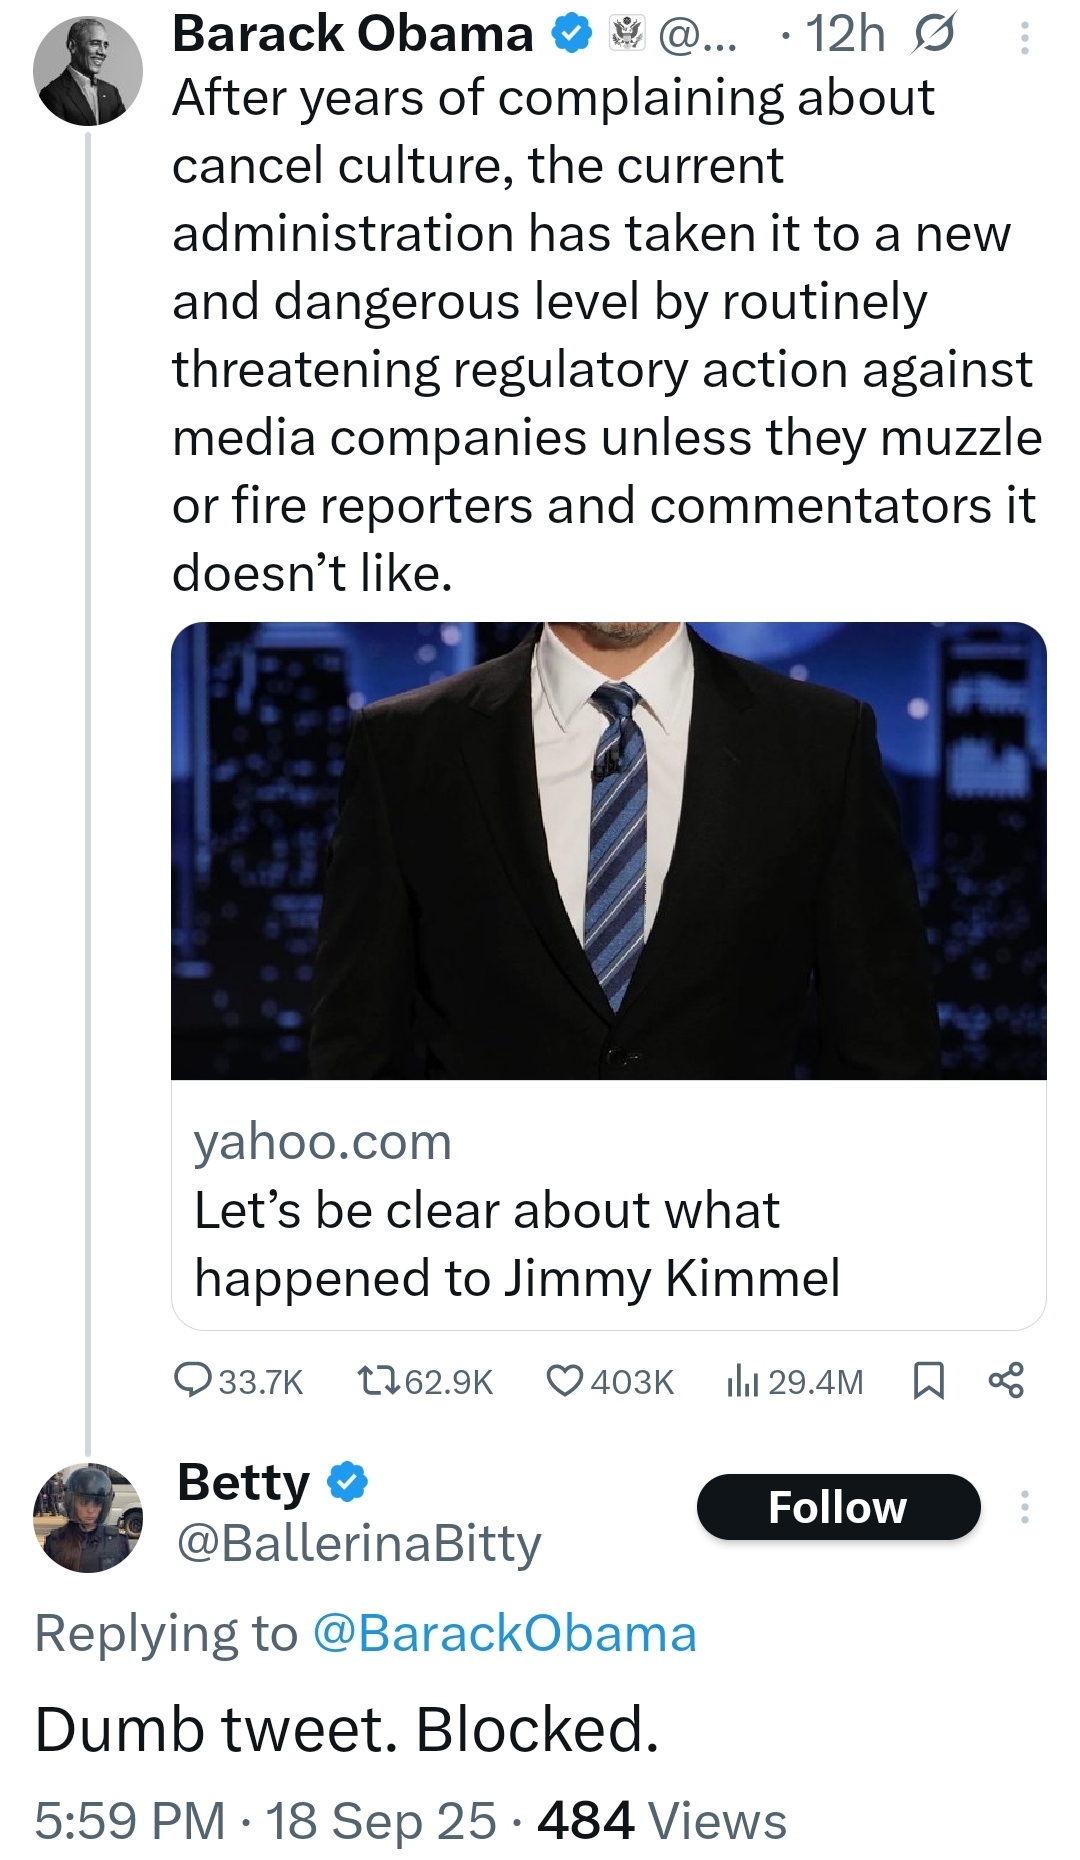Like the tweet with 403K hearts
This screenshot has height=1860, width=1080.
pyautogui.click(x=565, y=1381)
